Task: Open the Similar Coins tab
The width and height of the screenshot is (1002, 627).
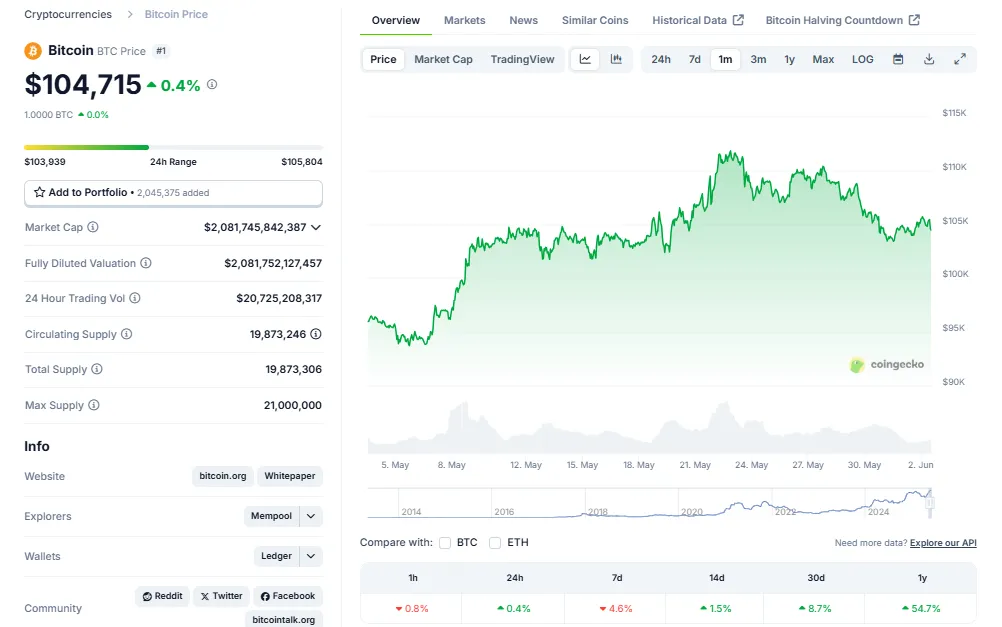Action: [595, 20]
